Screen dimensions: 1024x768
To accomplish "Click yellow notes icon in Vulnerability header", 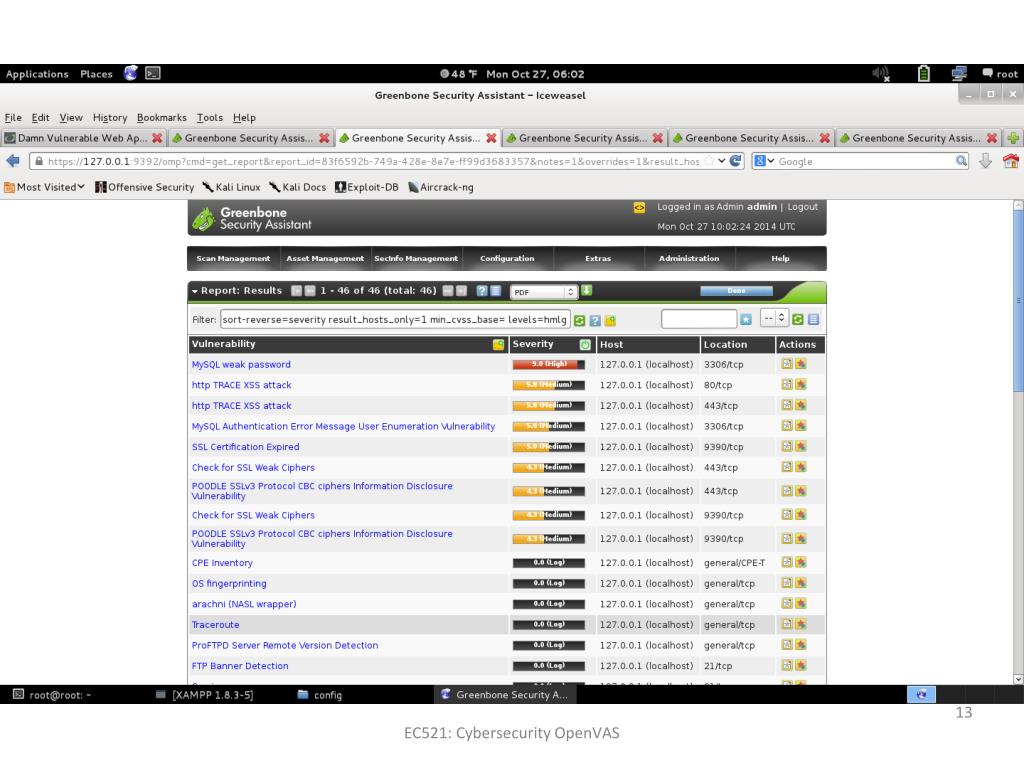I will click(498, 344).
